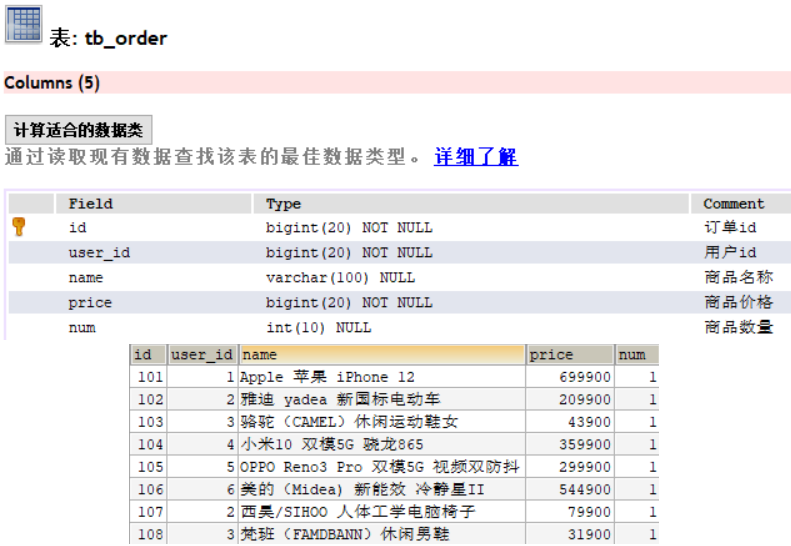The height and width of the screenshot is (546, 791).
Task: Click the price cell 299900
Action: coord(570,467)
